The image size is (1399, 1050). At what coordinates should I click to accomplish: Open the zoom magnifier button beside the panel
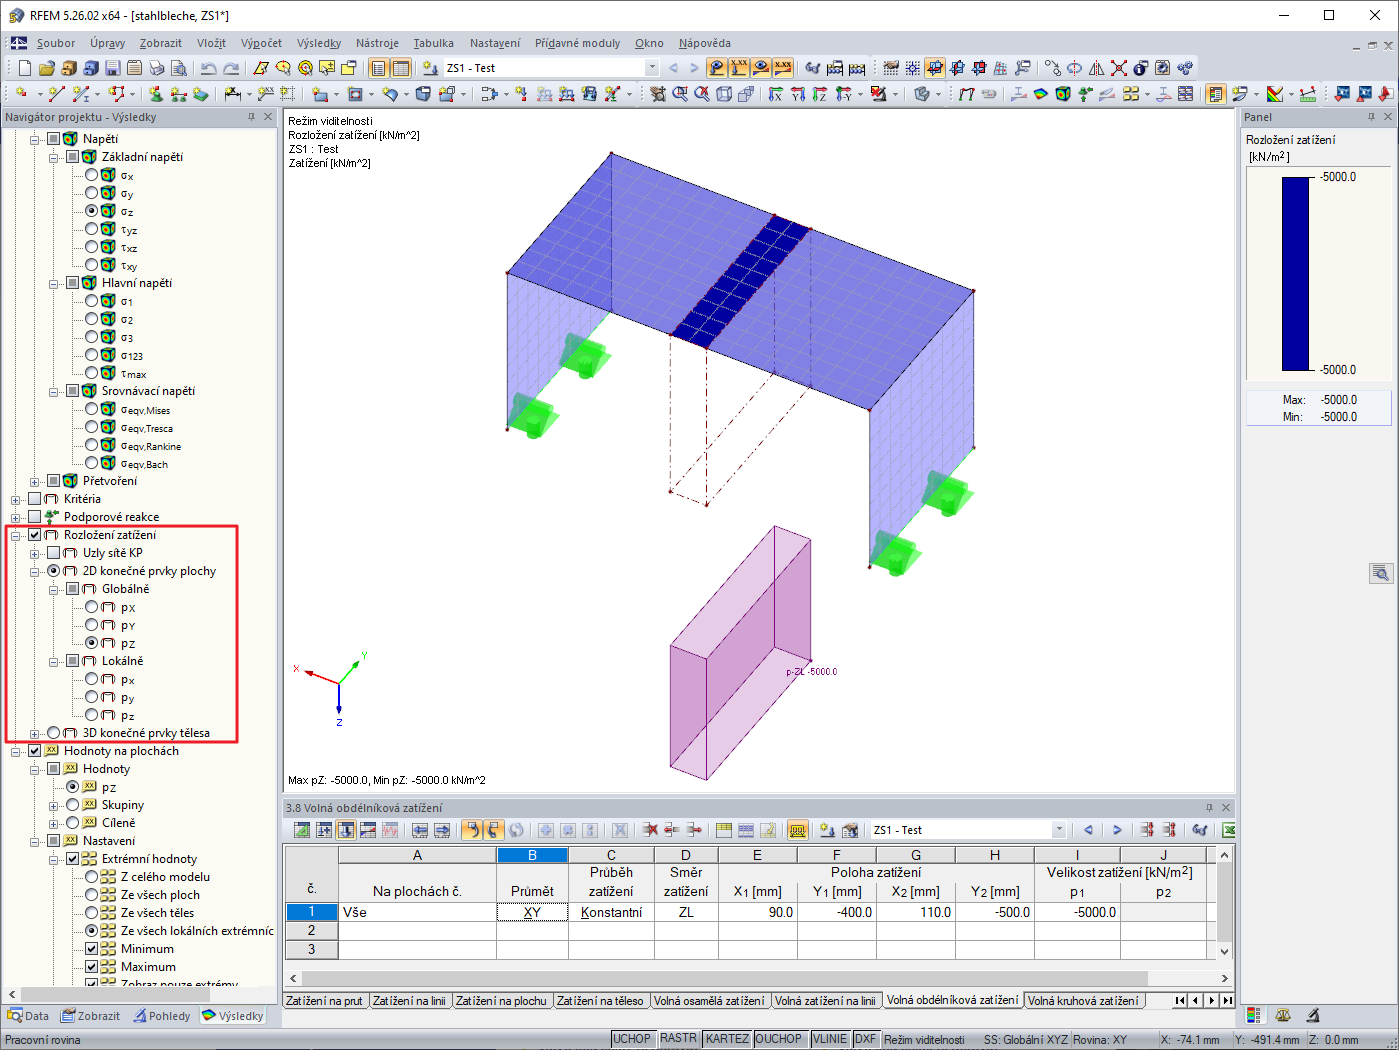[x=1380, y=573]
